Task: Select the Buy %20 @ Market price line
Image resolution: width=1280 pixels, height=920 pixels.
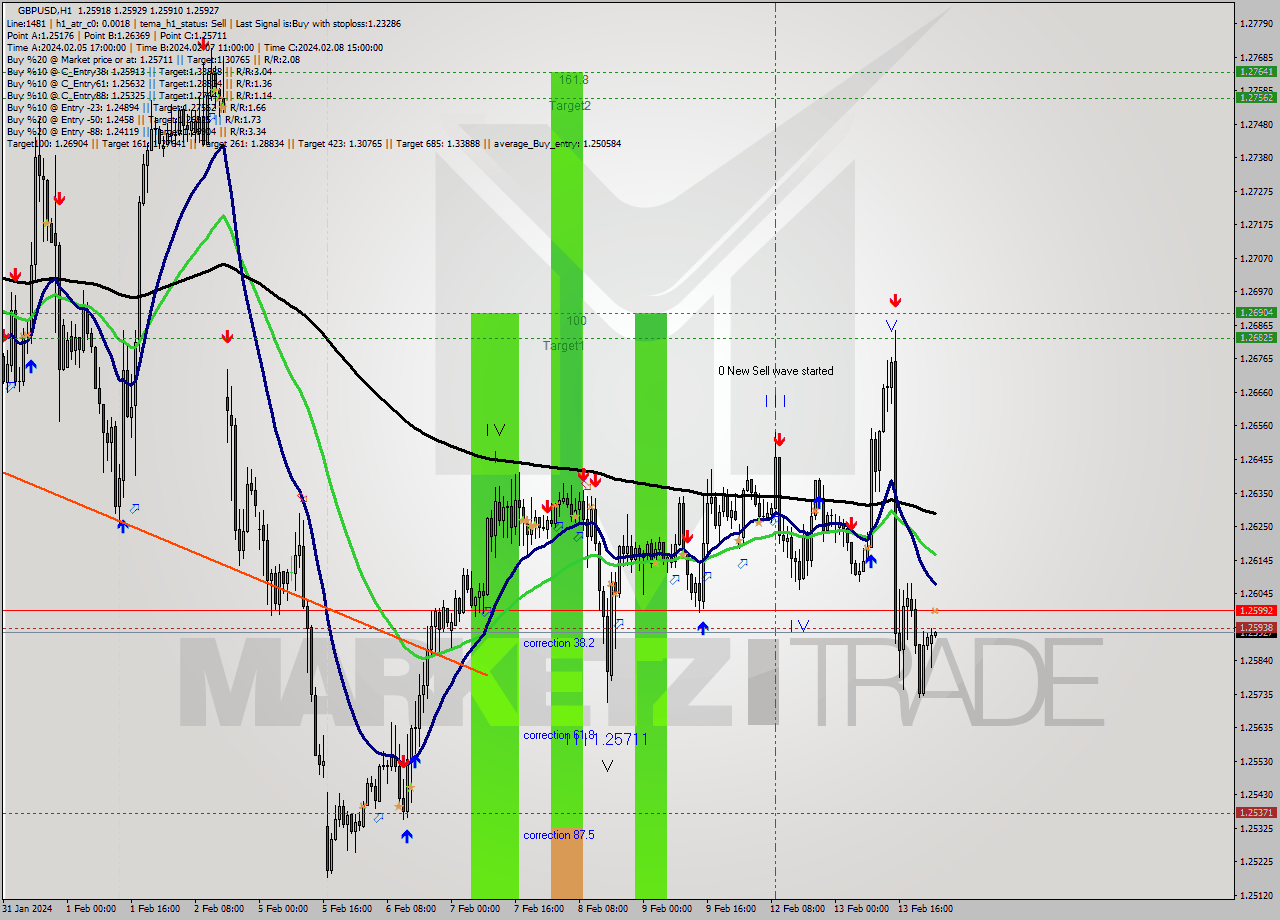Action: (x=153, y=60)
